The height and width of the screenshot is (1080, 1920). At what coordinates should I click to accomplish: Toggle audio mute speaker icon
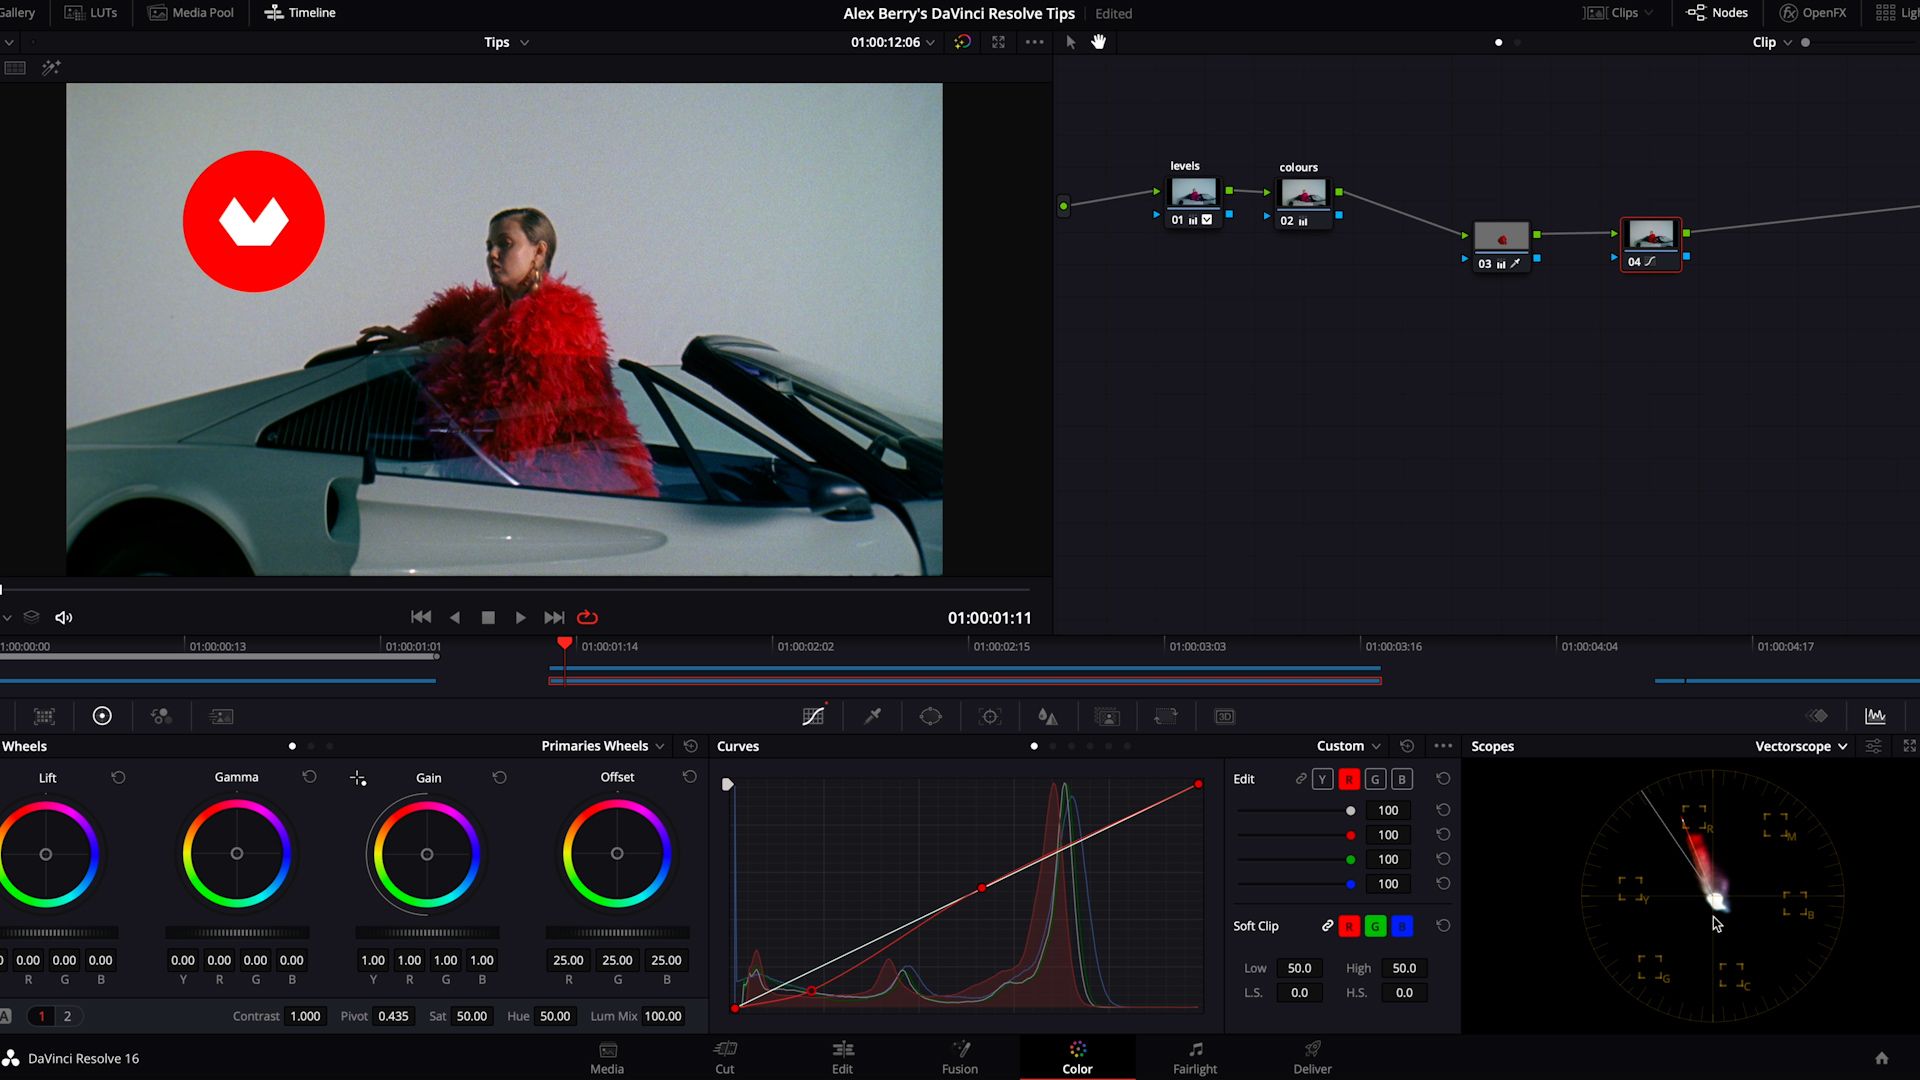pyautogui.click(x=64, y=618)
